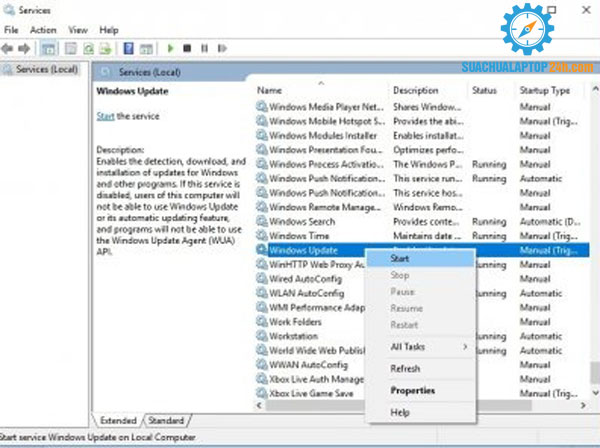Click gear icon beside Xbox Live Game Save
600x448 pixels.
coord(262,393)
